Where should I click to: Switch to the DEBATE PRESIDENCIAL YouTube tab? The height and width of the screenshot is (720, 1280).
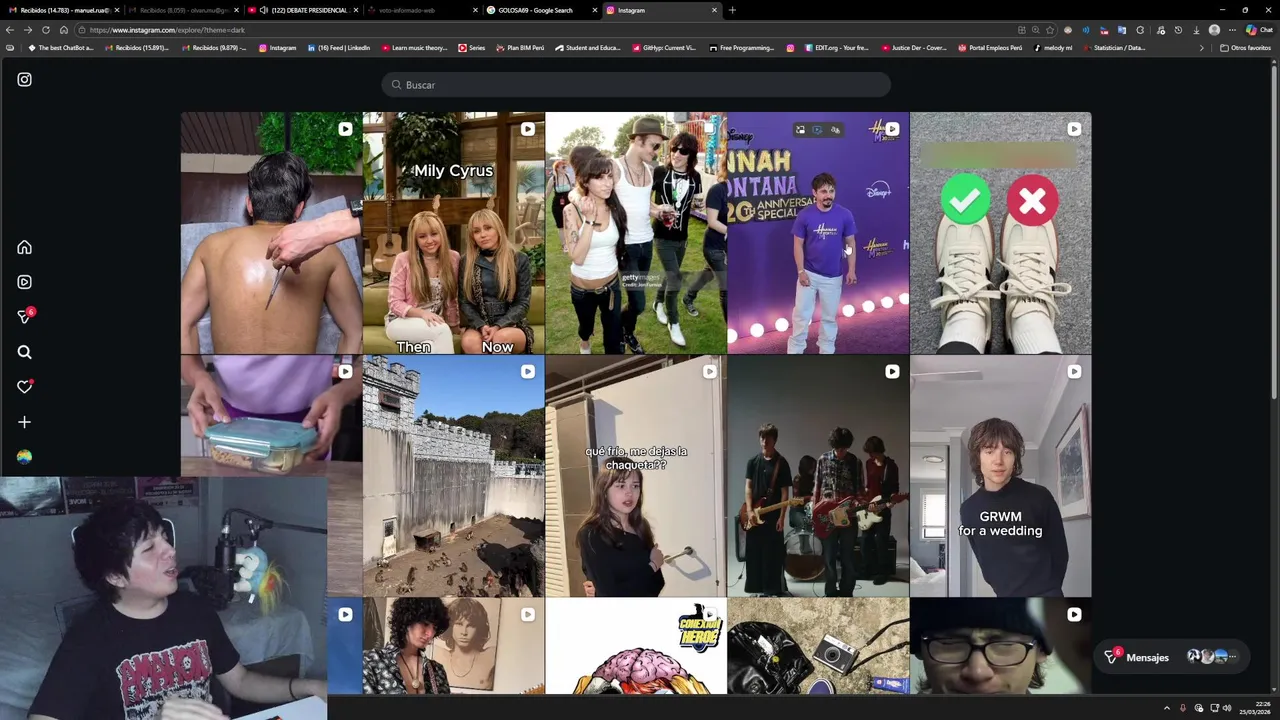(x=300, y=10)
